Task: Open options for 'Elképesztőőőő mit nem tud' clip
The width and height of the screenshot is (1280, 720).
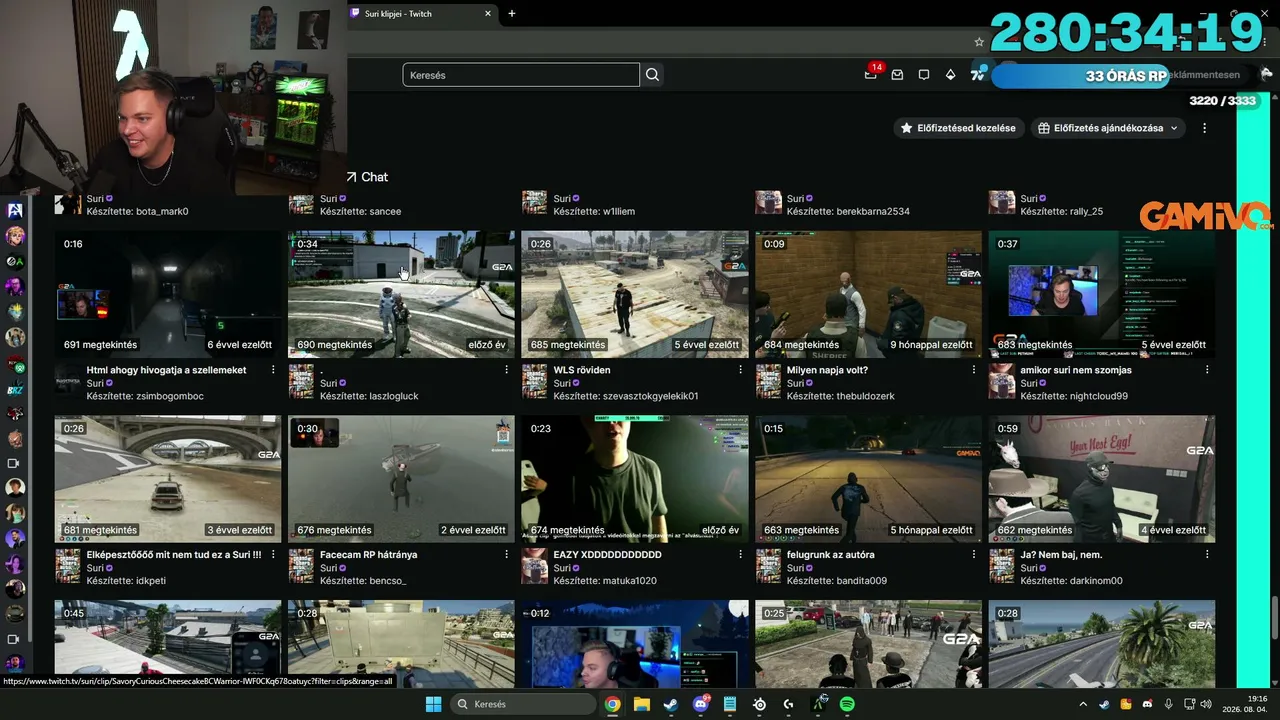Action: pos(273,555)
